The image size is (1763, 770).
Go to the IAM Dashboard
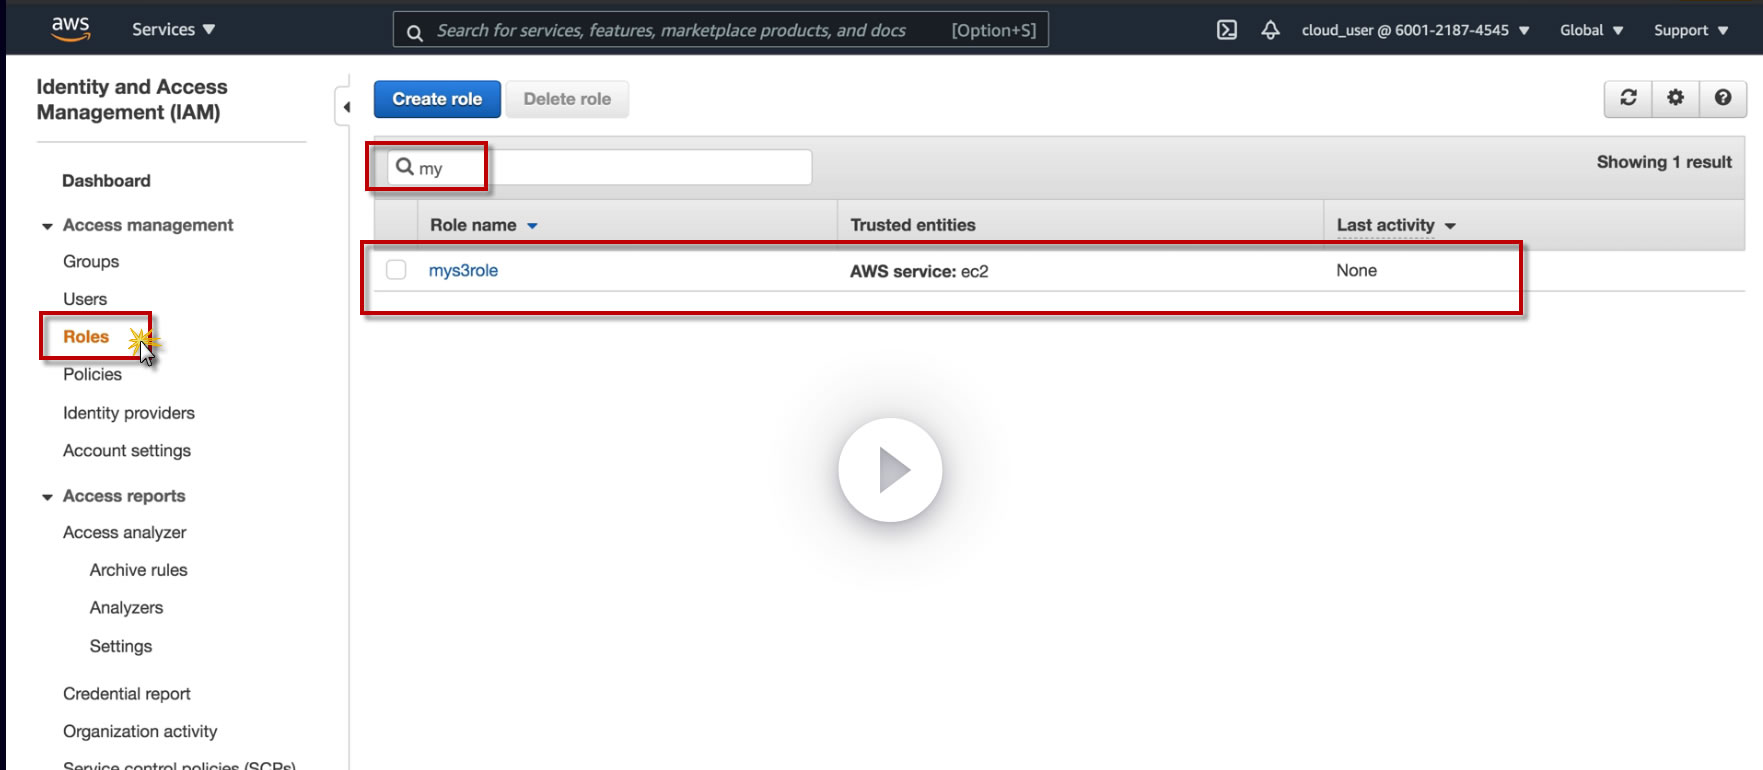pos(106,181)
